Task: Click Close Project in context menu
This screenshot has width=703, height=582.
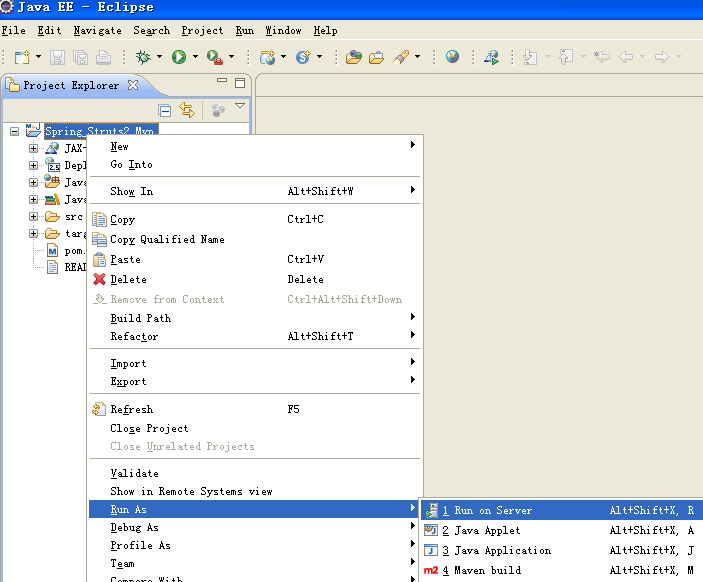Action: click(255, 428)
